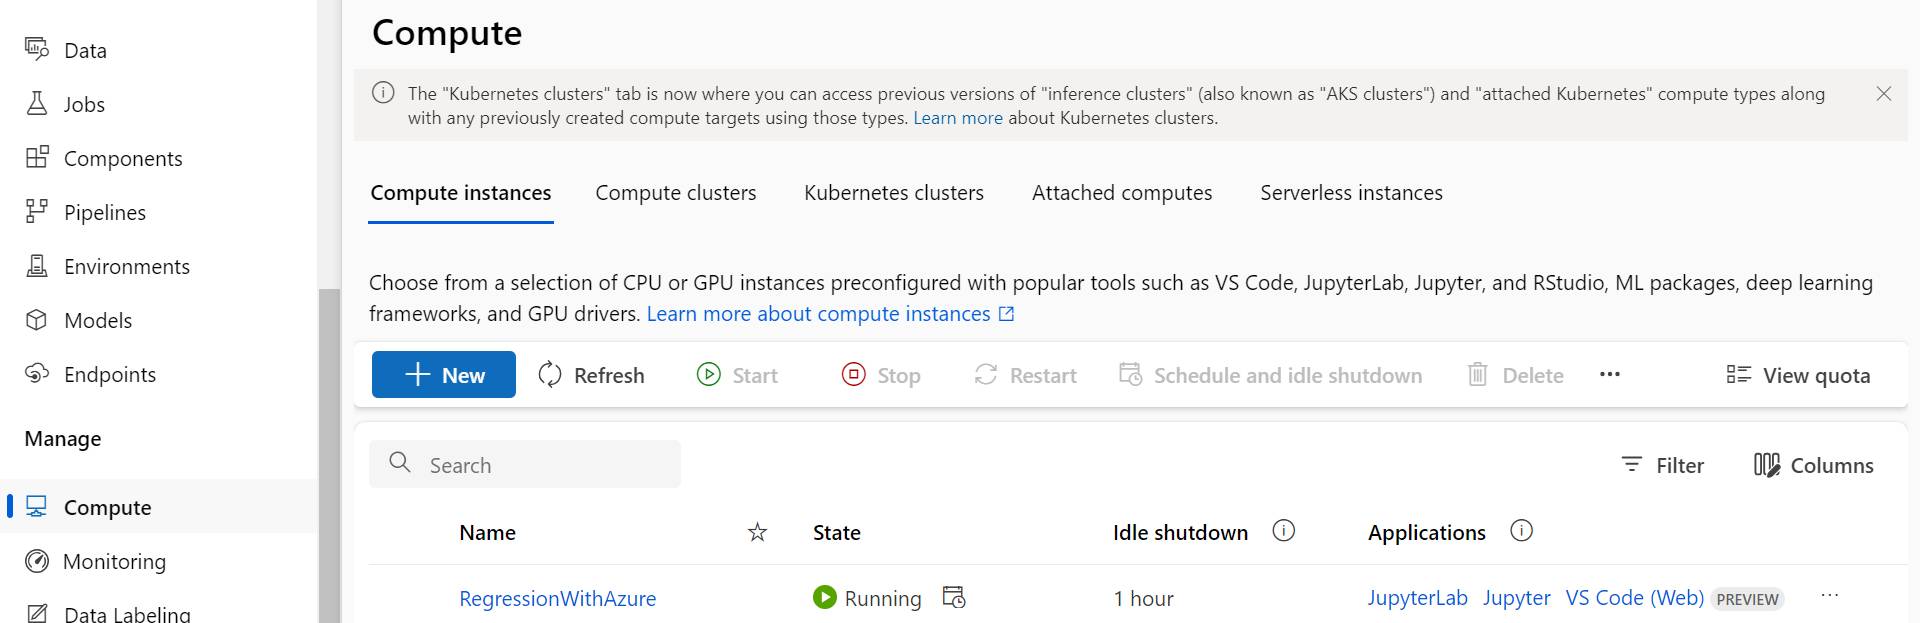1920x623 pixels.
Task: Sort by the Name column header
Action: 487,533
